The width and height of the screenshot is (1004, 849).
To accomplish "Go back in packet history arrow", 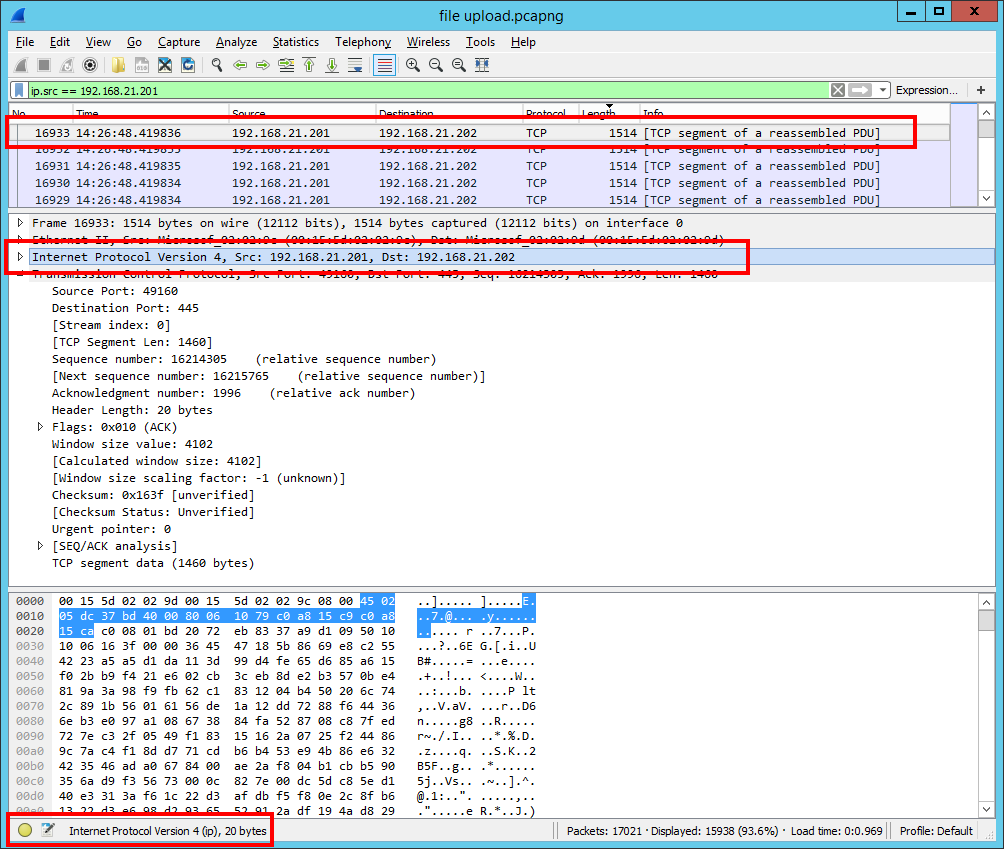I will pyautogui.click(x=240, y=65).
